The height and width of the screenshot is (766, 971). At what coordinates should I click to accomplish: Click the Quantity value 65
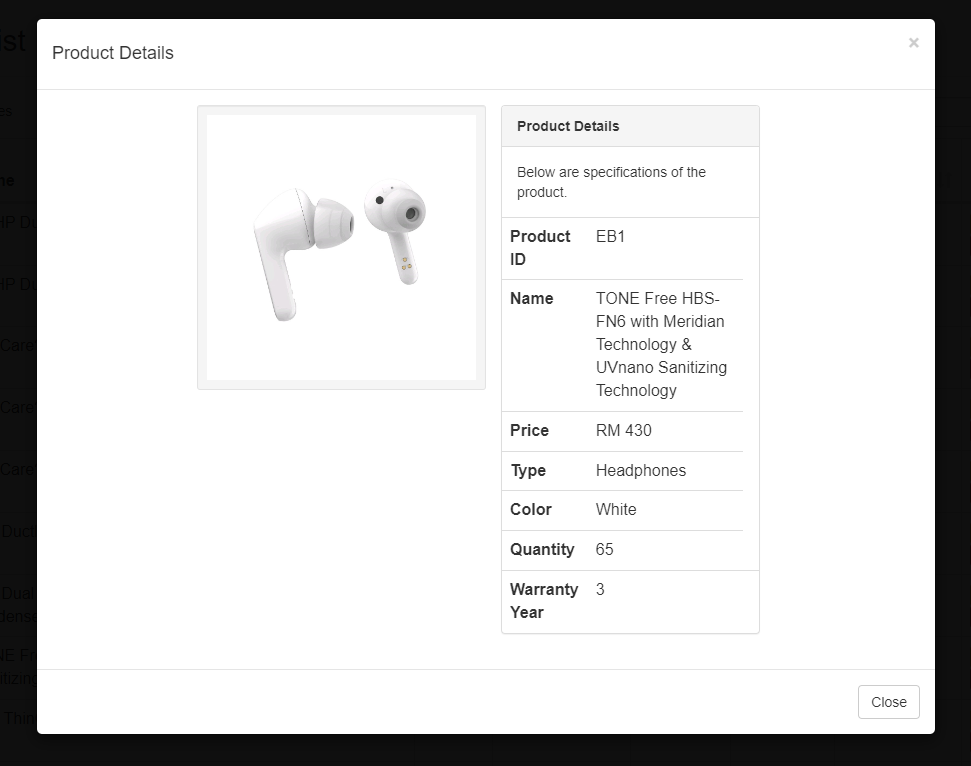tap(603, 549)
